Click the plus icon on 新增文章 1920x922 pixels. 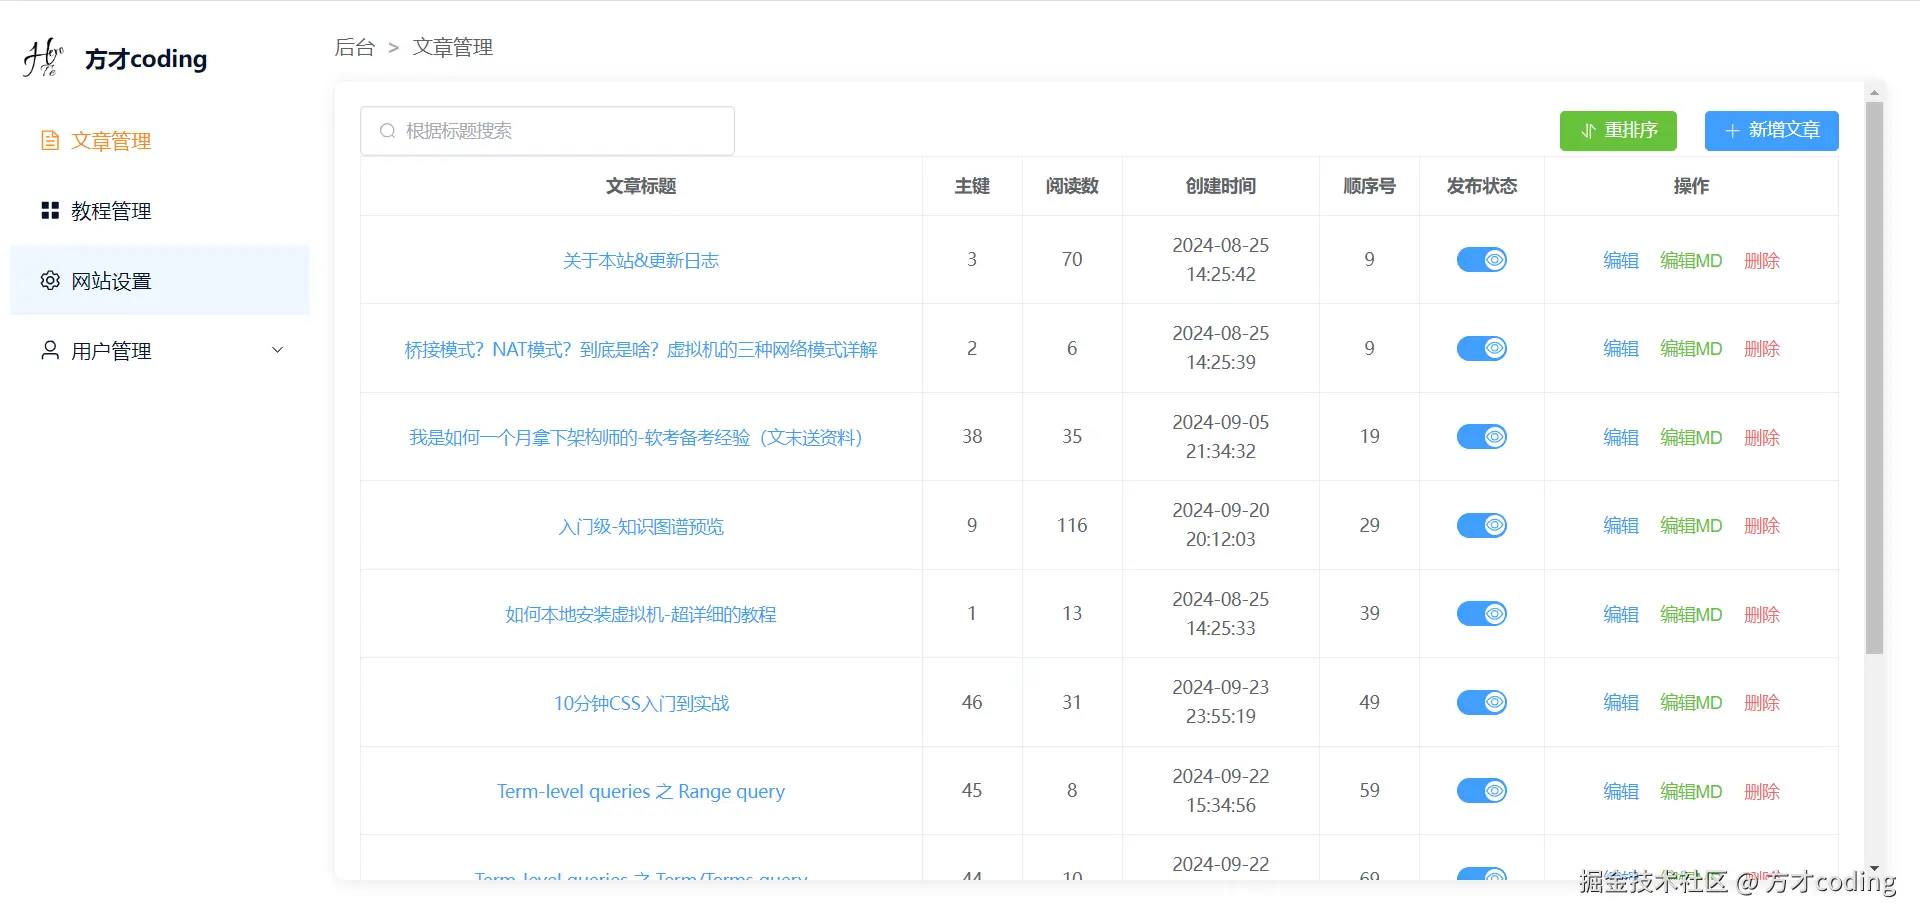(1733, 131)
